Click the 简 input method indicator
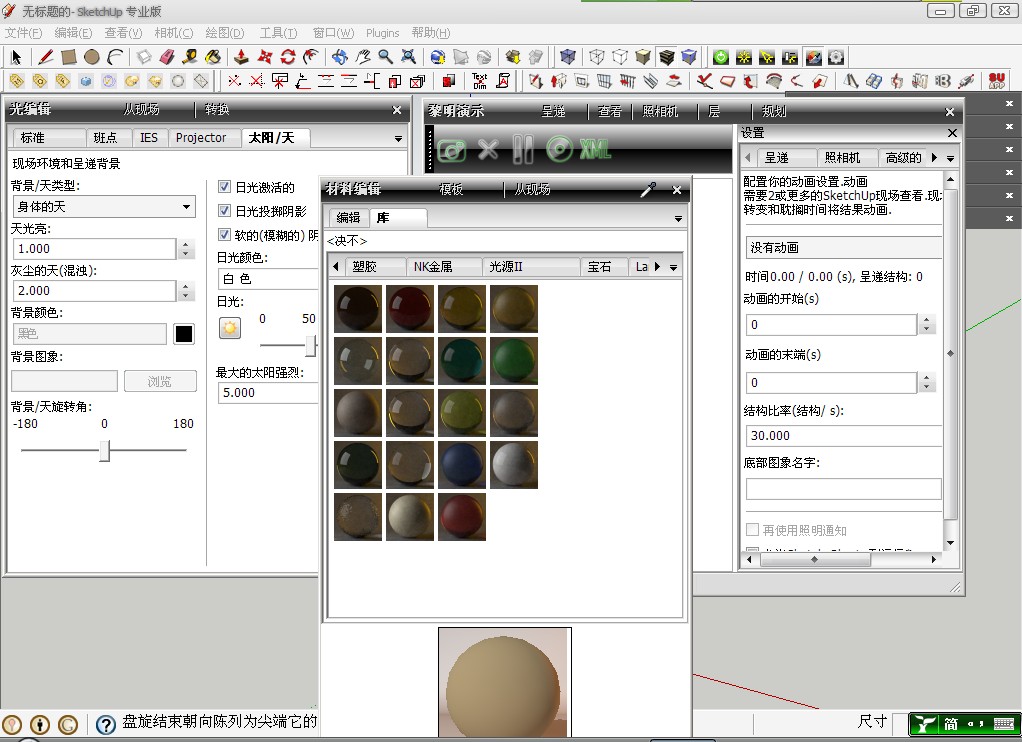1022x742 pixels. (x=951, y=724)
